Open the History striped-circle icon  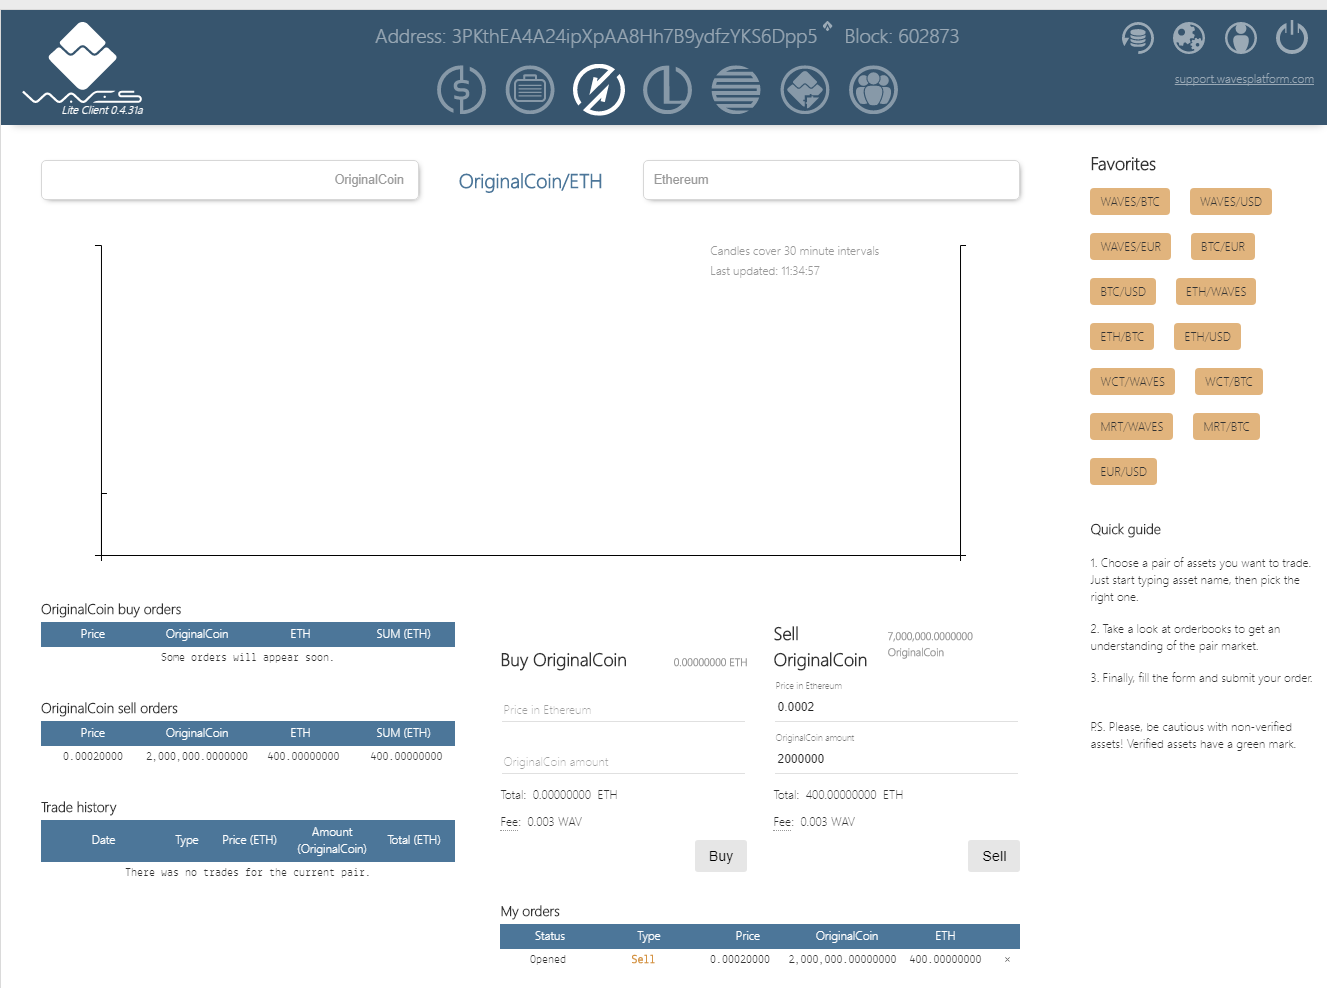click(x=736, y=90)
